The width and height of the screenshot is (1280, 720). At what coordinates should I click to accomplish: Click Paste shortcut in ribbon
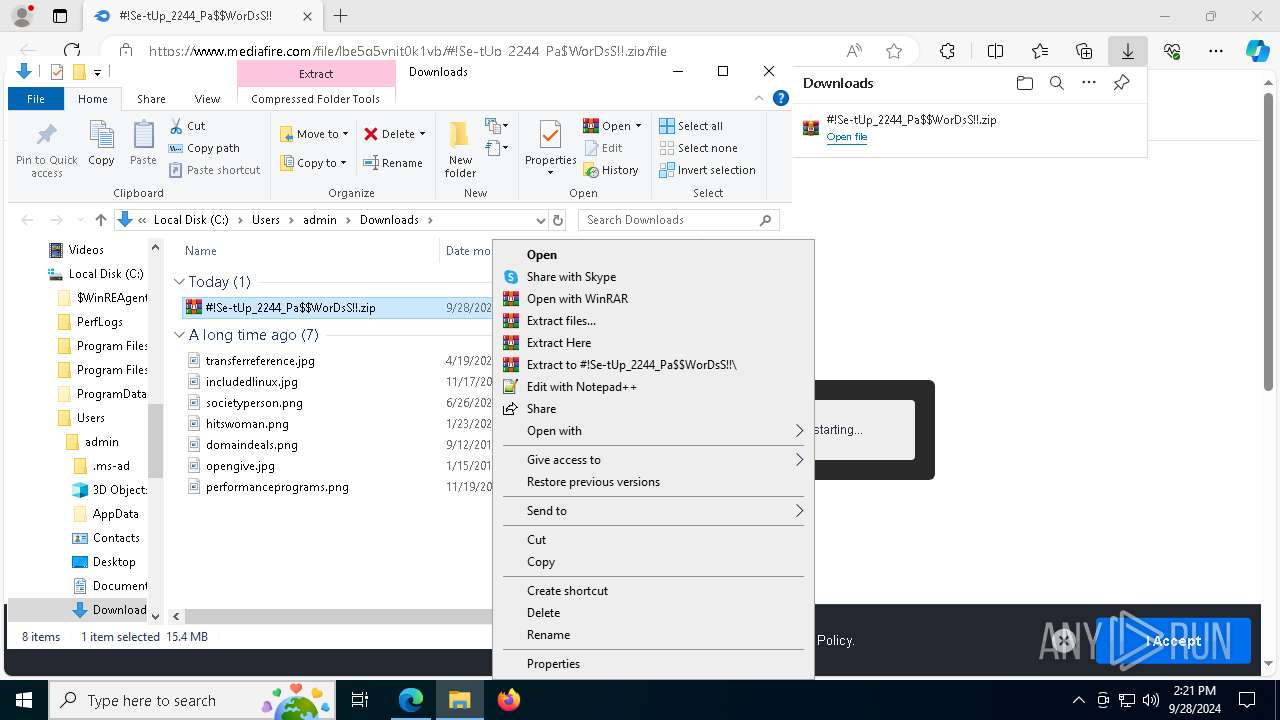click(214, 170)
